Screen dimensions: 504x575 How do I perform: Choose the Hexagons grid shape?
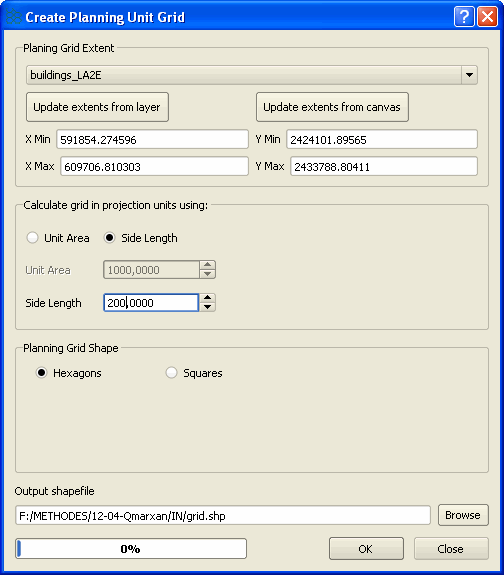[x=41, y=373]
